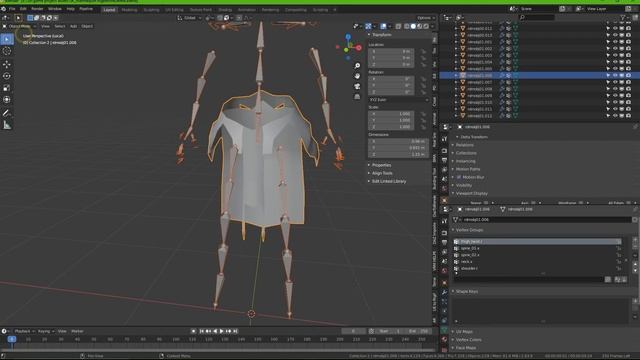640x360 pixels.
Task: Toggle X-Ray view in viewport header
Action: tap(398, 26)
